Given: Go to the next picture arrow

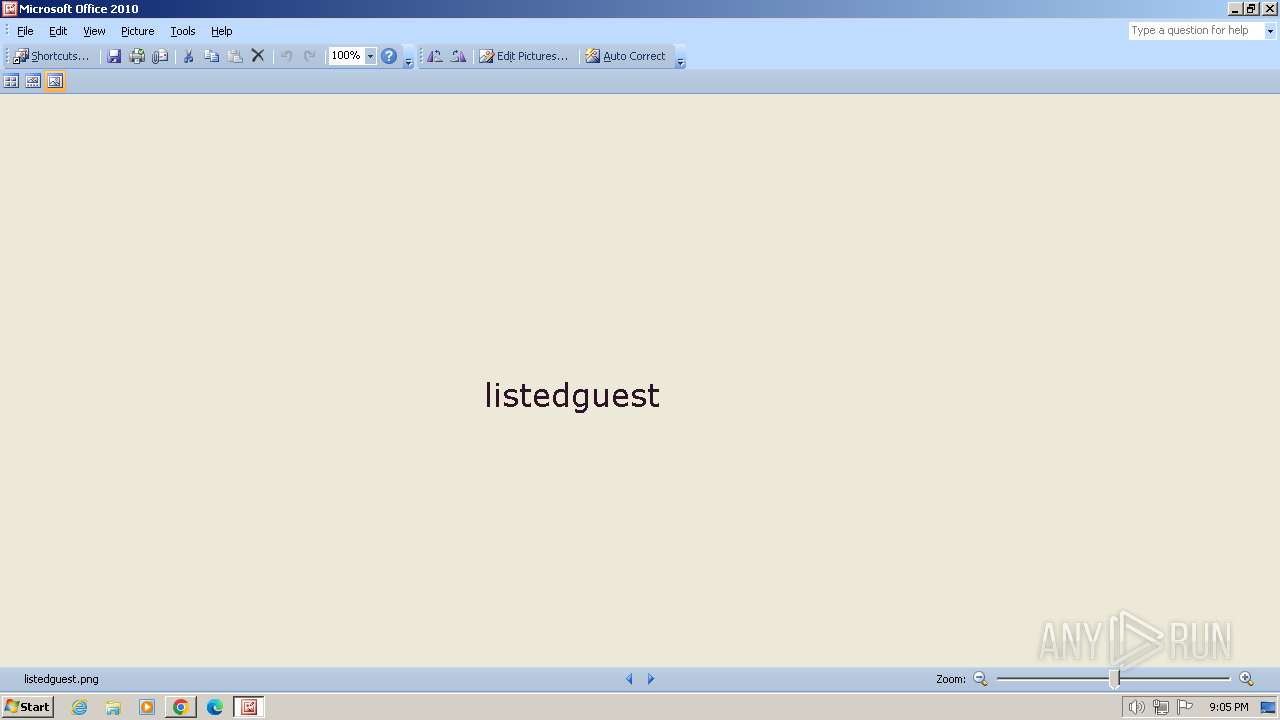Looking at the screenshot, I should coord(651,679).
